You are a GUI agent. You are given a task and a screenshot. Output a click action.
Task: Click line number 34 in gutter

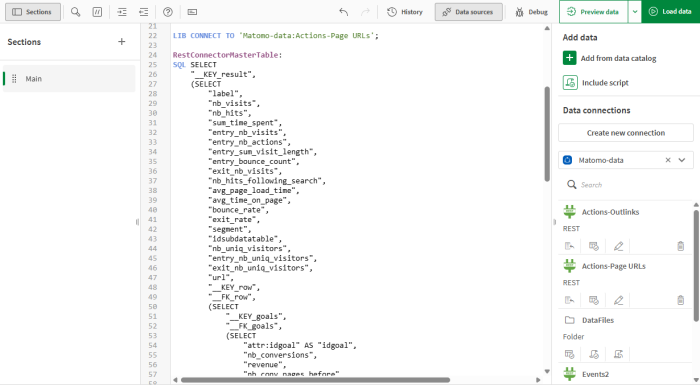(x=153, y=152)
